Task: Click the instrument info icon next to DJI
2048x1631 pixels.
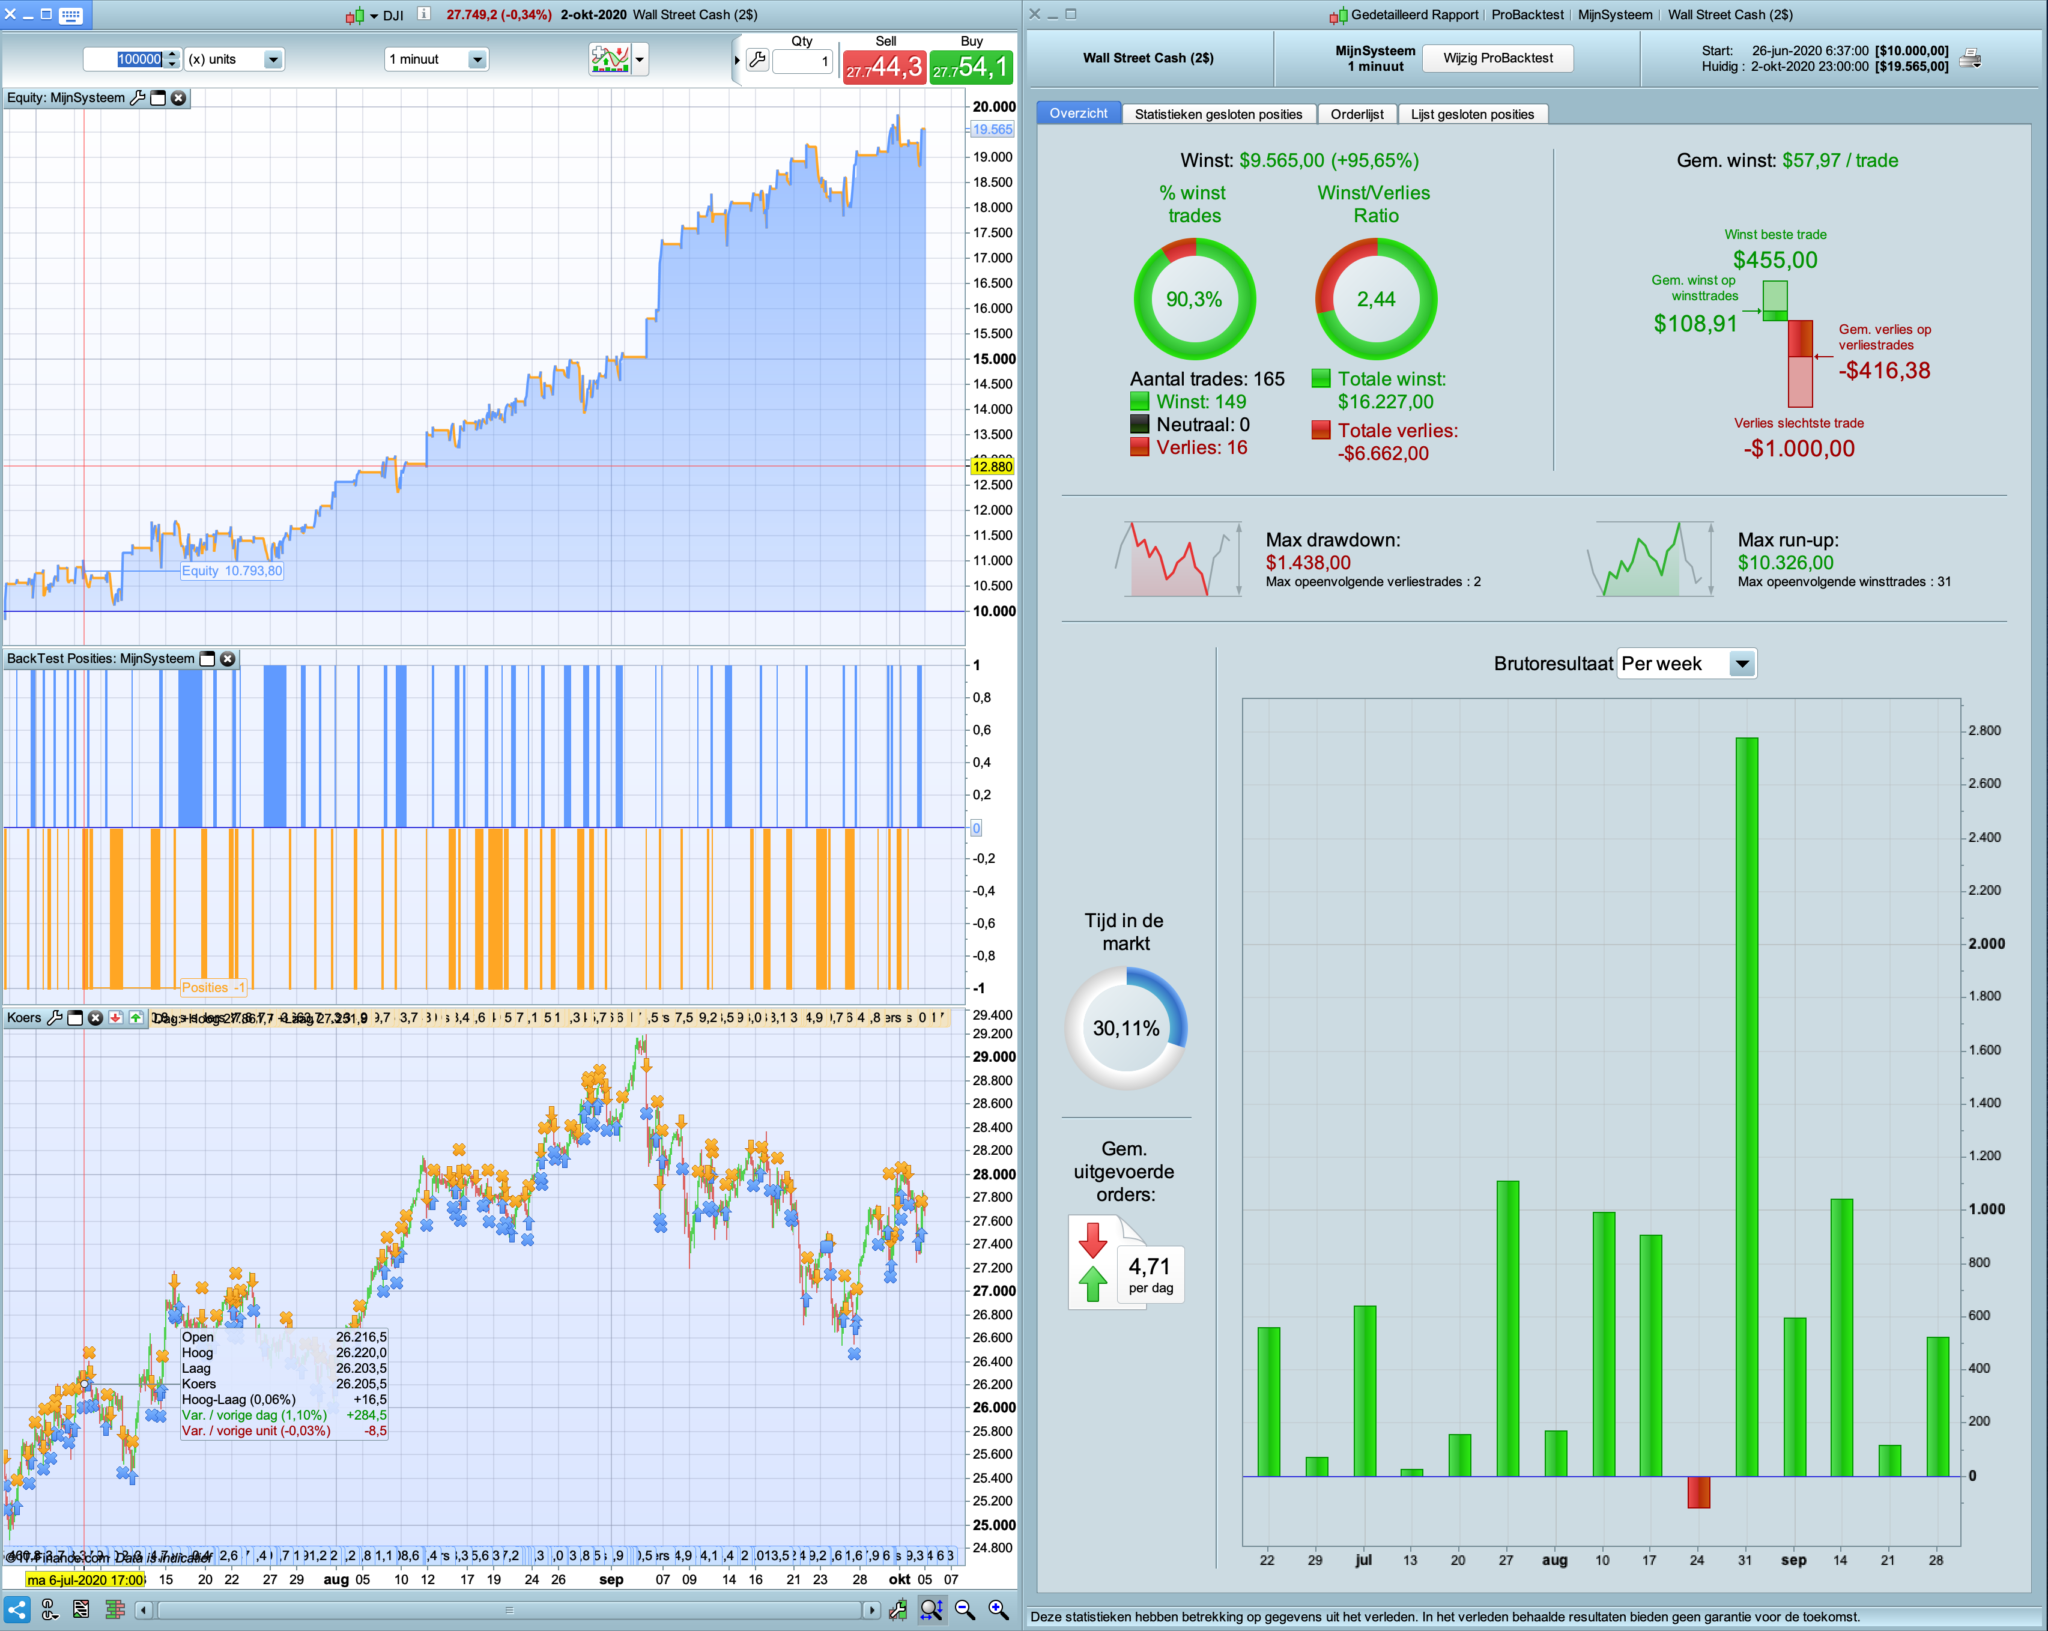Action: [x=424, y=15]
